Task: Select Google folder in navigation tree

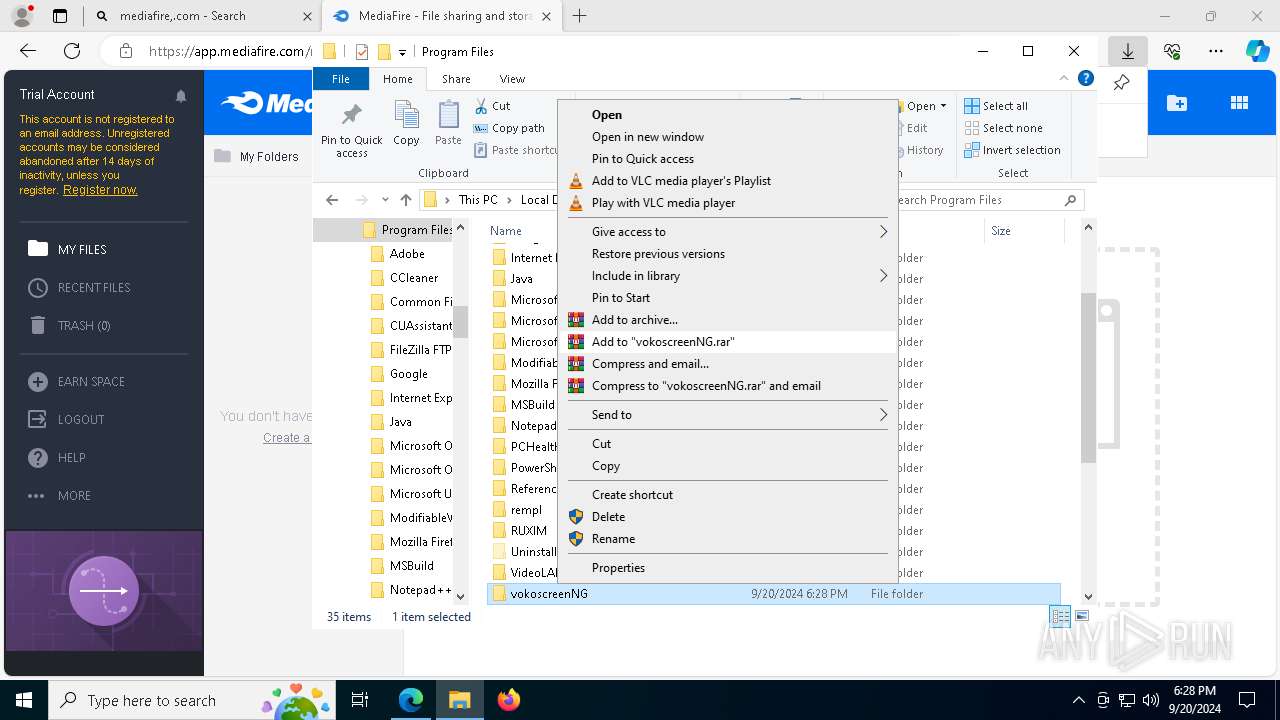Action: pos(400,374)
